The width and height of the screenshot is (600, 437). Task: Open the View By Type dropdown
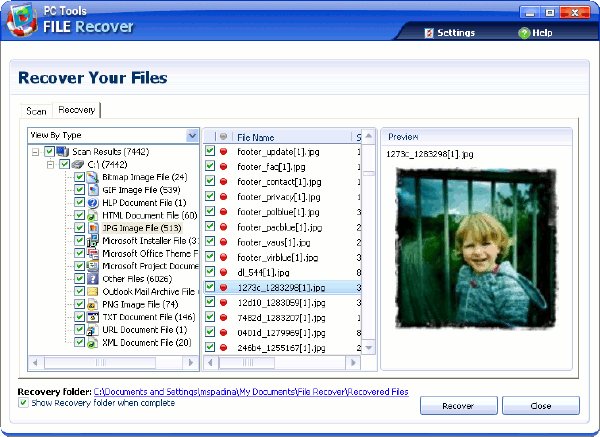tap(192, 135)
